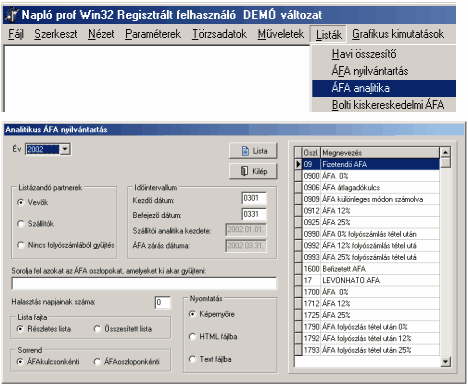The image size is (468, 386).
Task: Select the ÁFA analitika menu entry
Action: pos(383,88)
